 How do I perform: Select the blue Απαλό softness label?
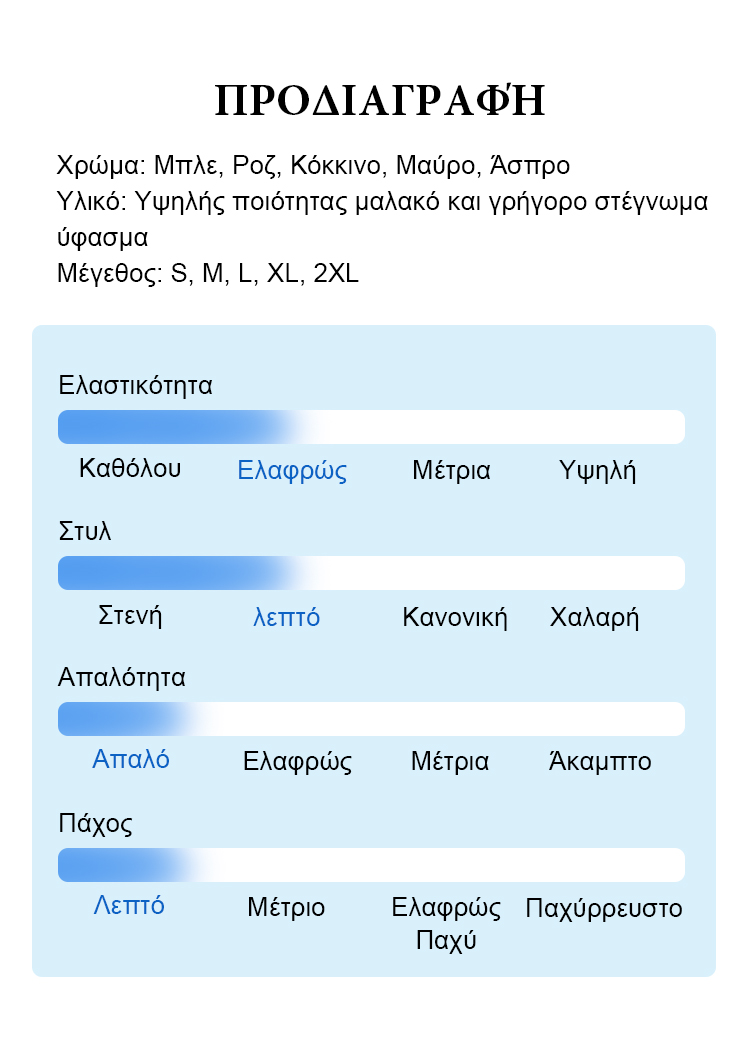pos(130,759)
